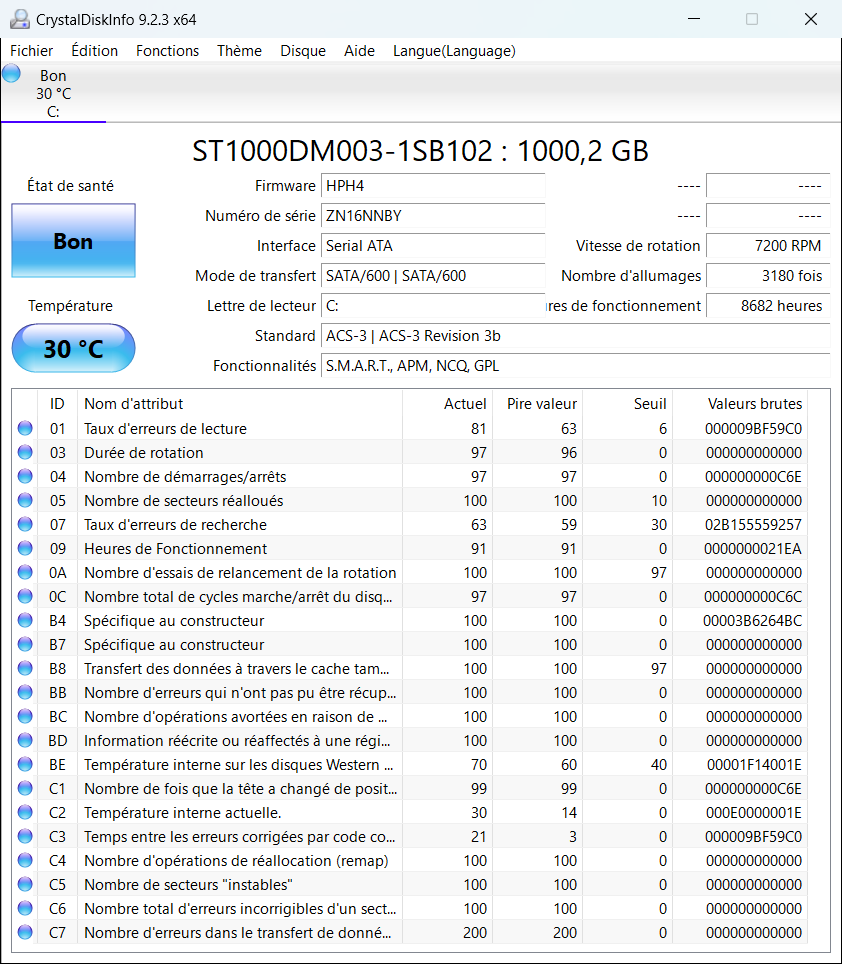Click raw value 00001F14001E
The image size is (842, 964).
tap(754, 764)
